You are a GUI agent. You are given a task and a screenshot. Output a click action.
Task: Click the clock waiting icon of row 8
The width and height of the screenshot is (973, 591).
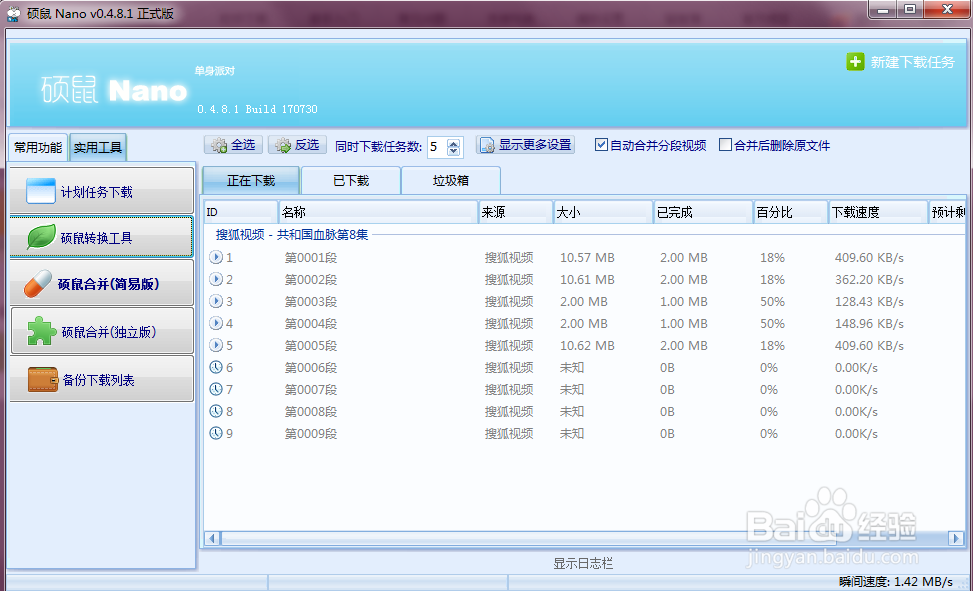tap(215, 411)
